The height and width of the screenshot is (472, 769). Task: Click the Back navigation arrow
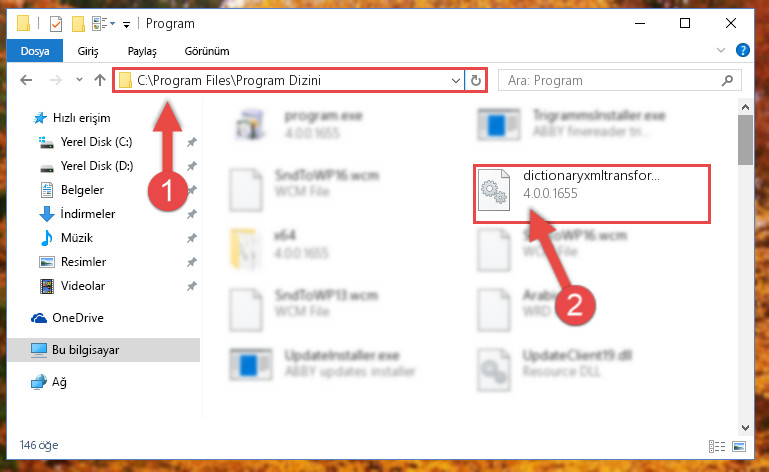[x=26, y=80]
